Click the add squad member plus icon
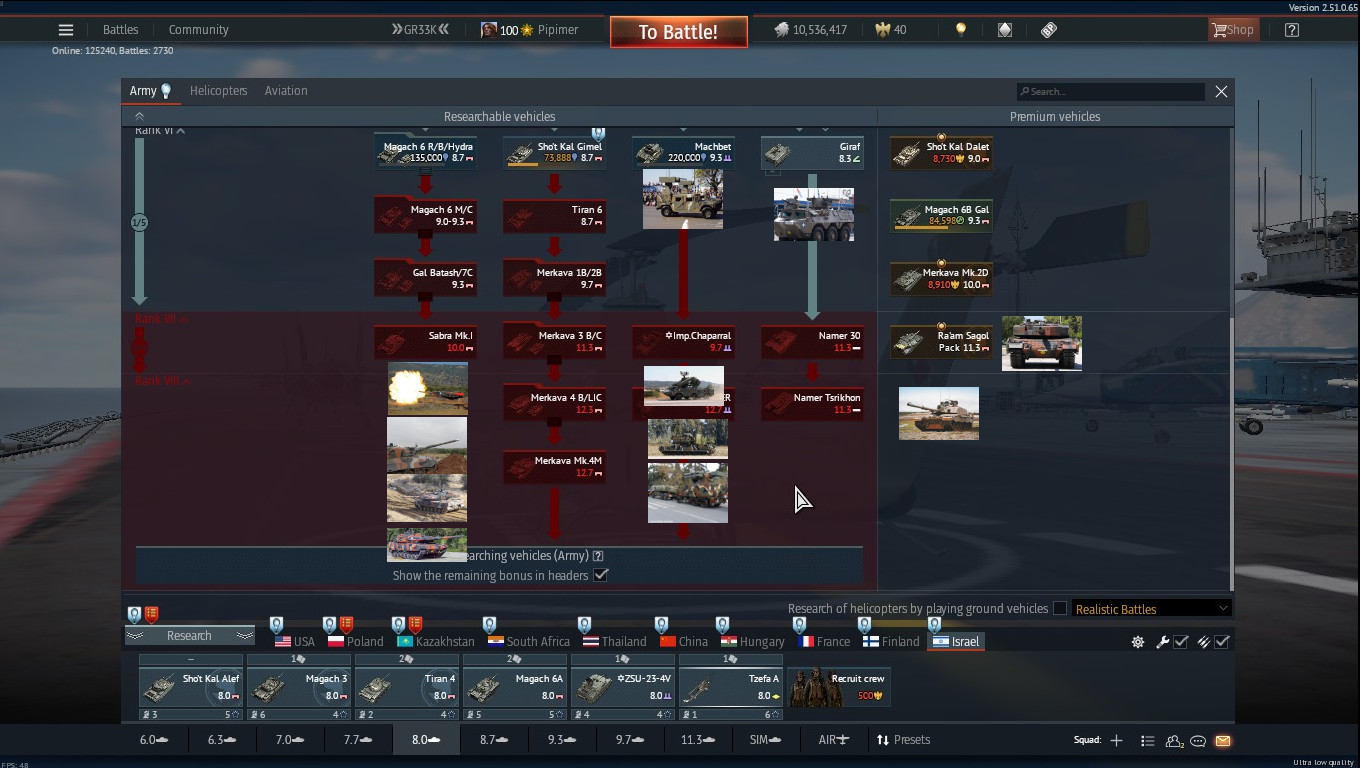 tap(1116, 741)
